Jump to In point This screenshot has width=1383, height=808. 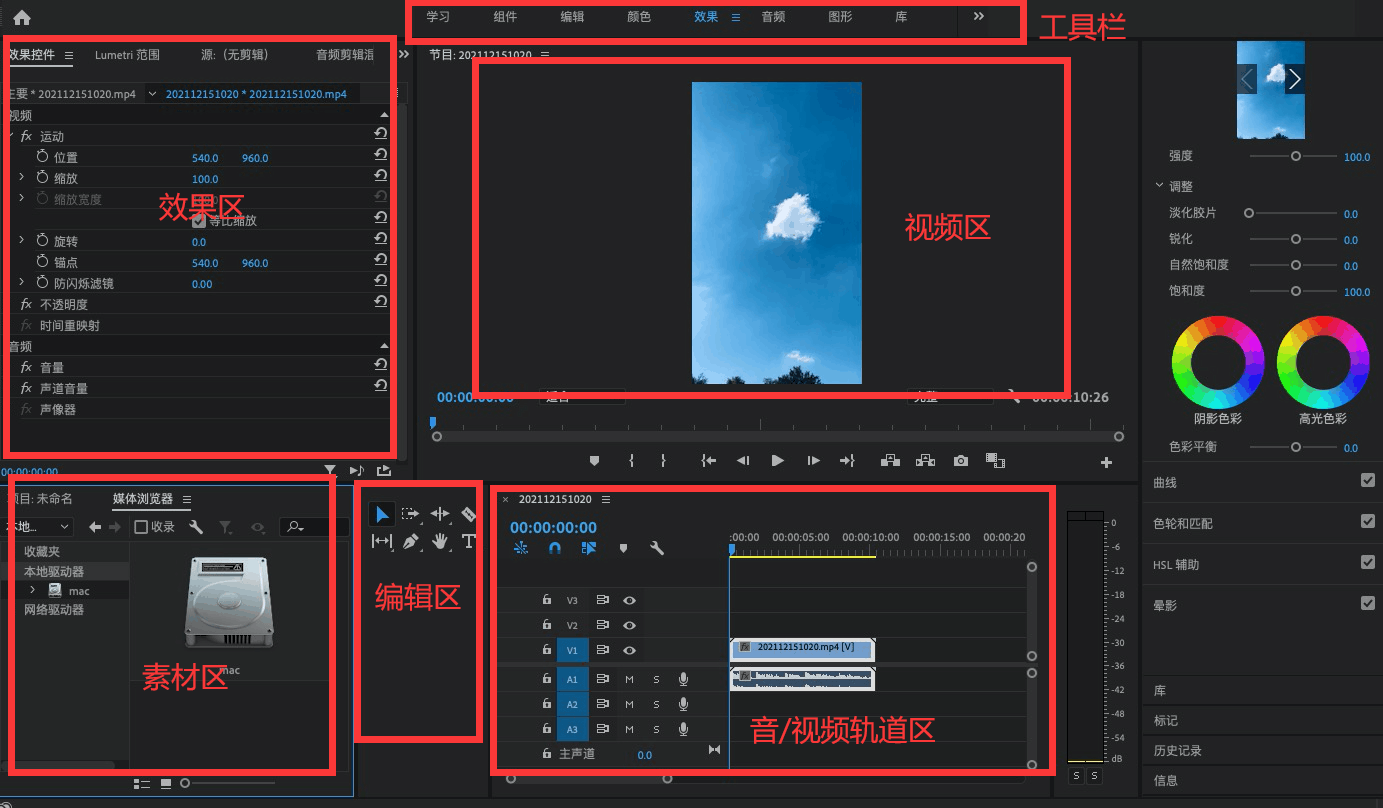click(708, 461)
